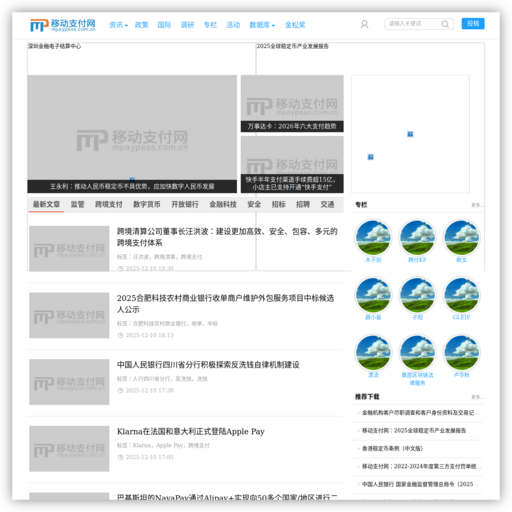
Task: Select the 最新文章 tab
Action: click(x=46, y=204)
